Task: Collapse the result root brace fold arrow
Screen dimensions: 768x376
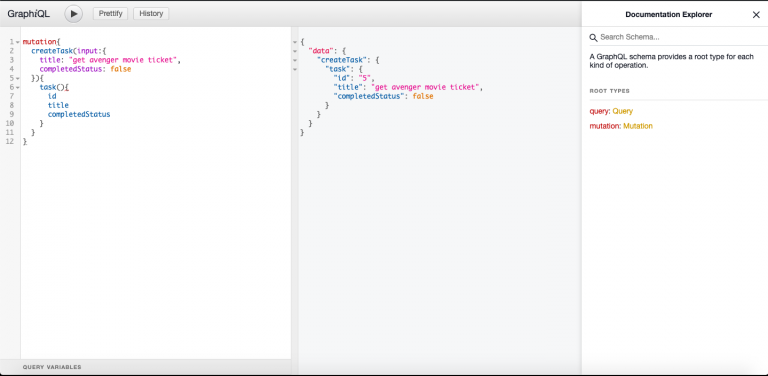Action: 295,42
